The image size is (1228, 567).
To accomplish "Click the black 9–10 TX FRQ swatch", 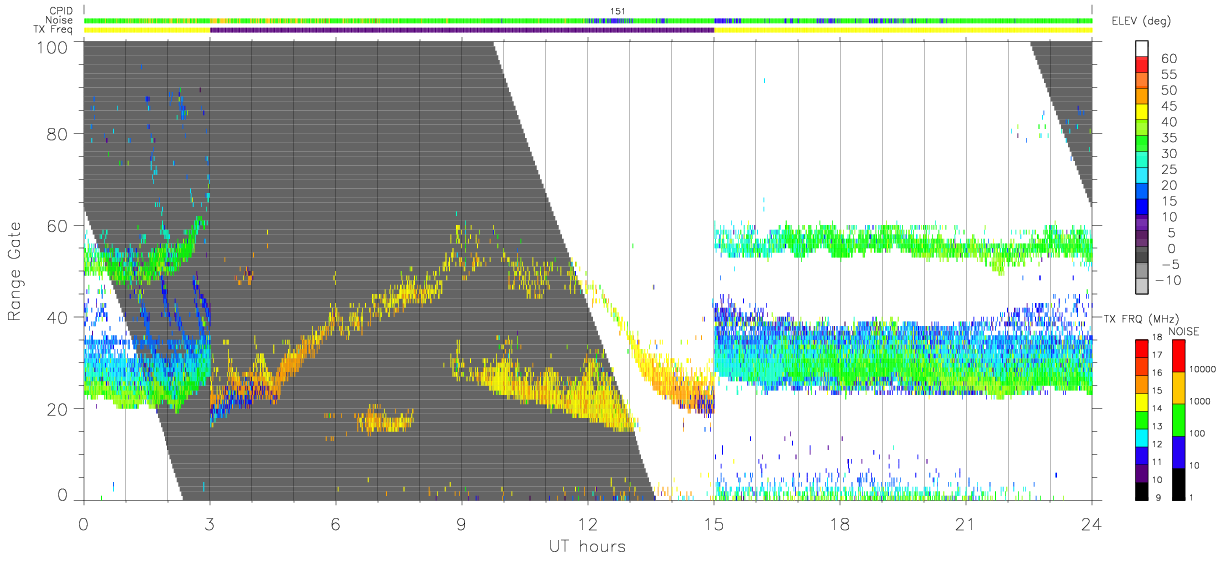I will click(x=1143, y=492).
